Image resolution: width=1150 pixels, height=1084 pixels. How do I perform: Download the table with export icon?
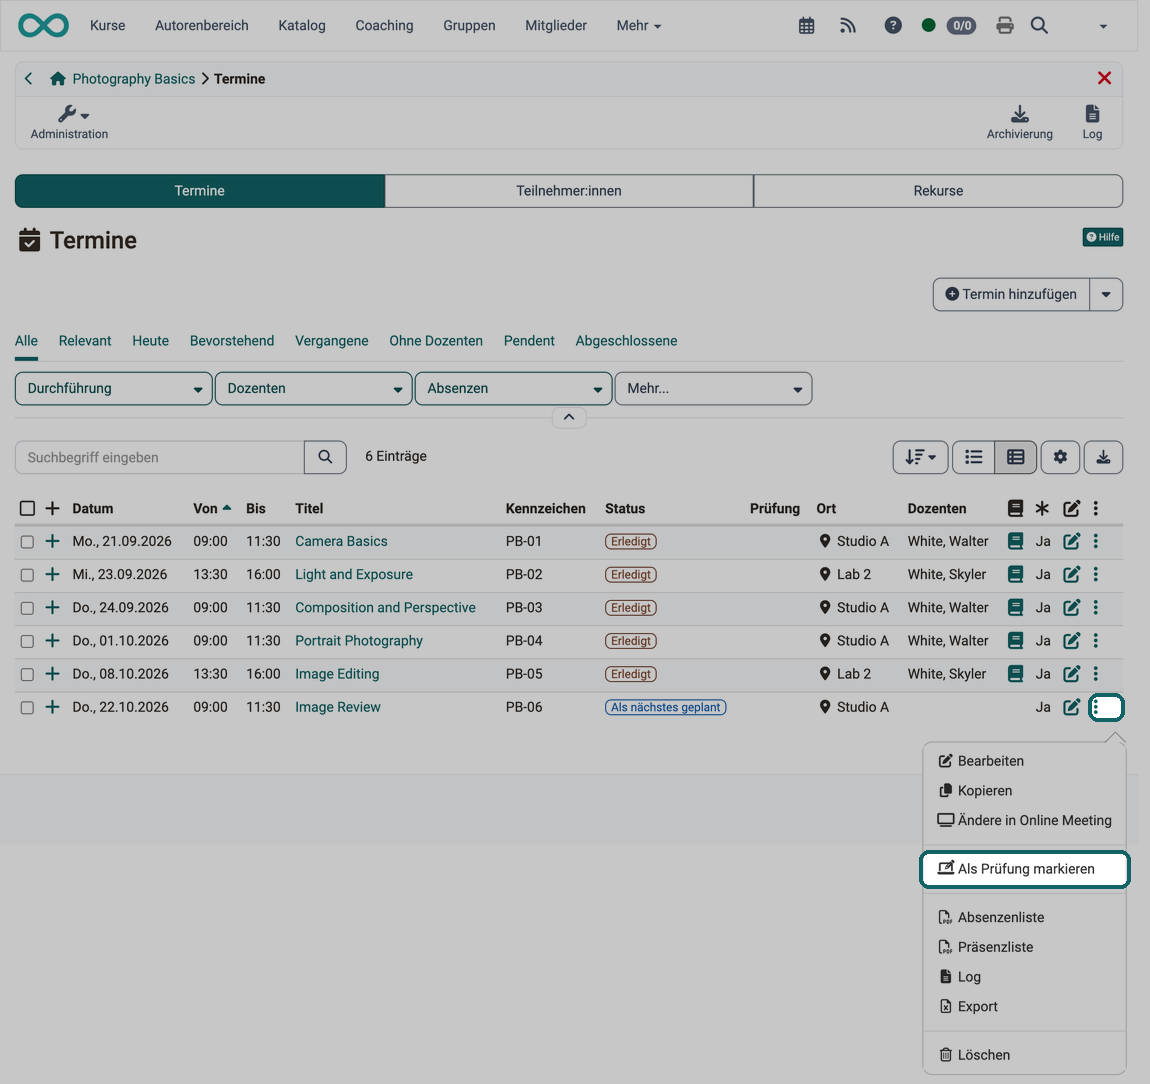click(x=1103, y=457)
